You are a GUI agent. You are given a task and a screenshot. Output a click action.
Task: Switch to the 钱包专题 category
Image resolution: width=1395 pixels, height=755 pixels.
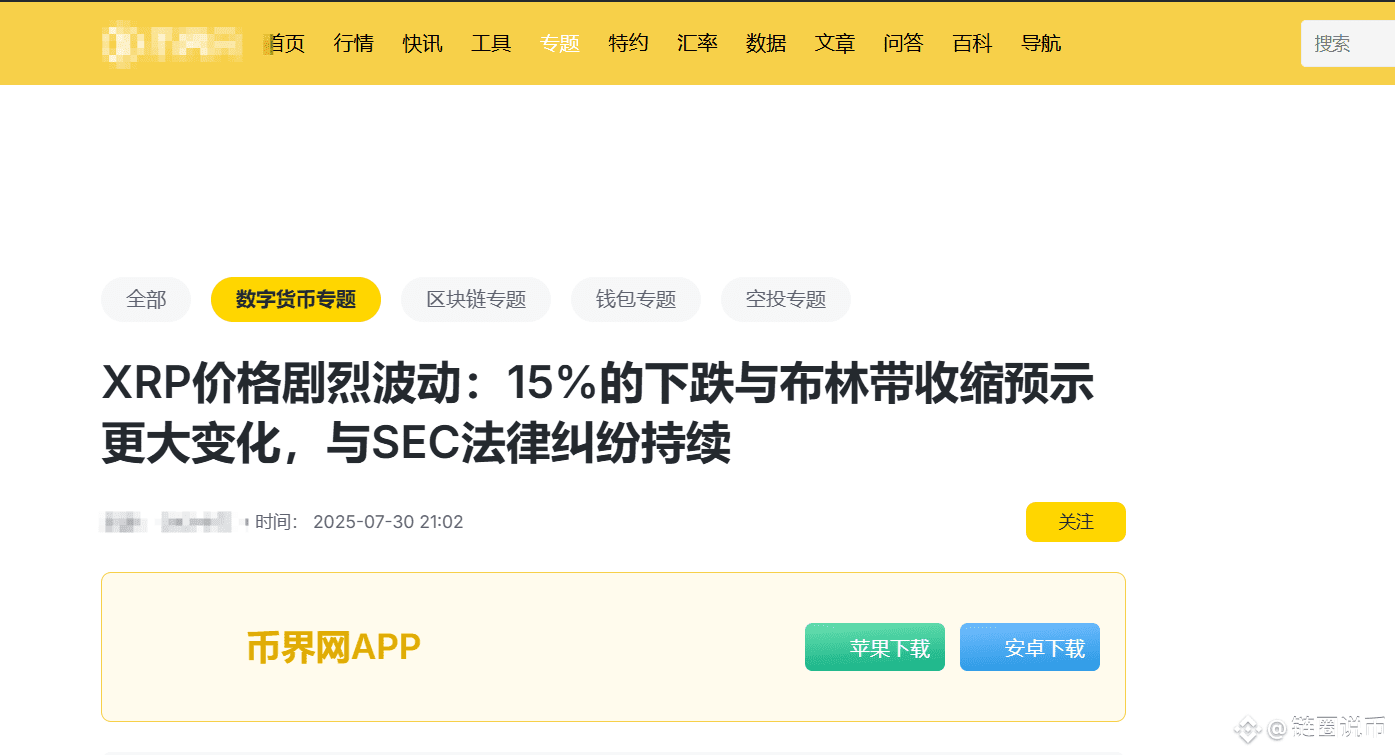tap(636, 299)
